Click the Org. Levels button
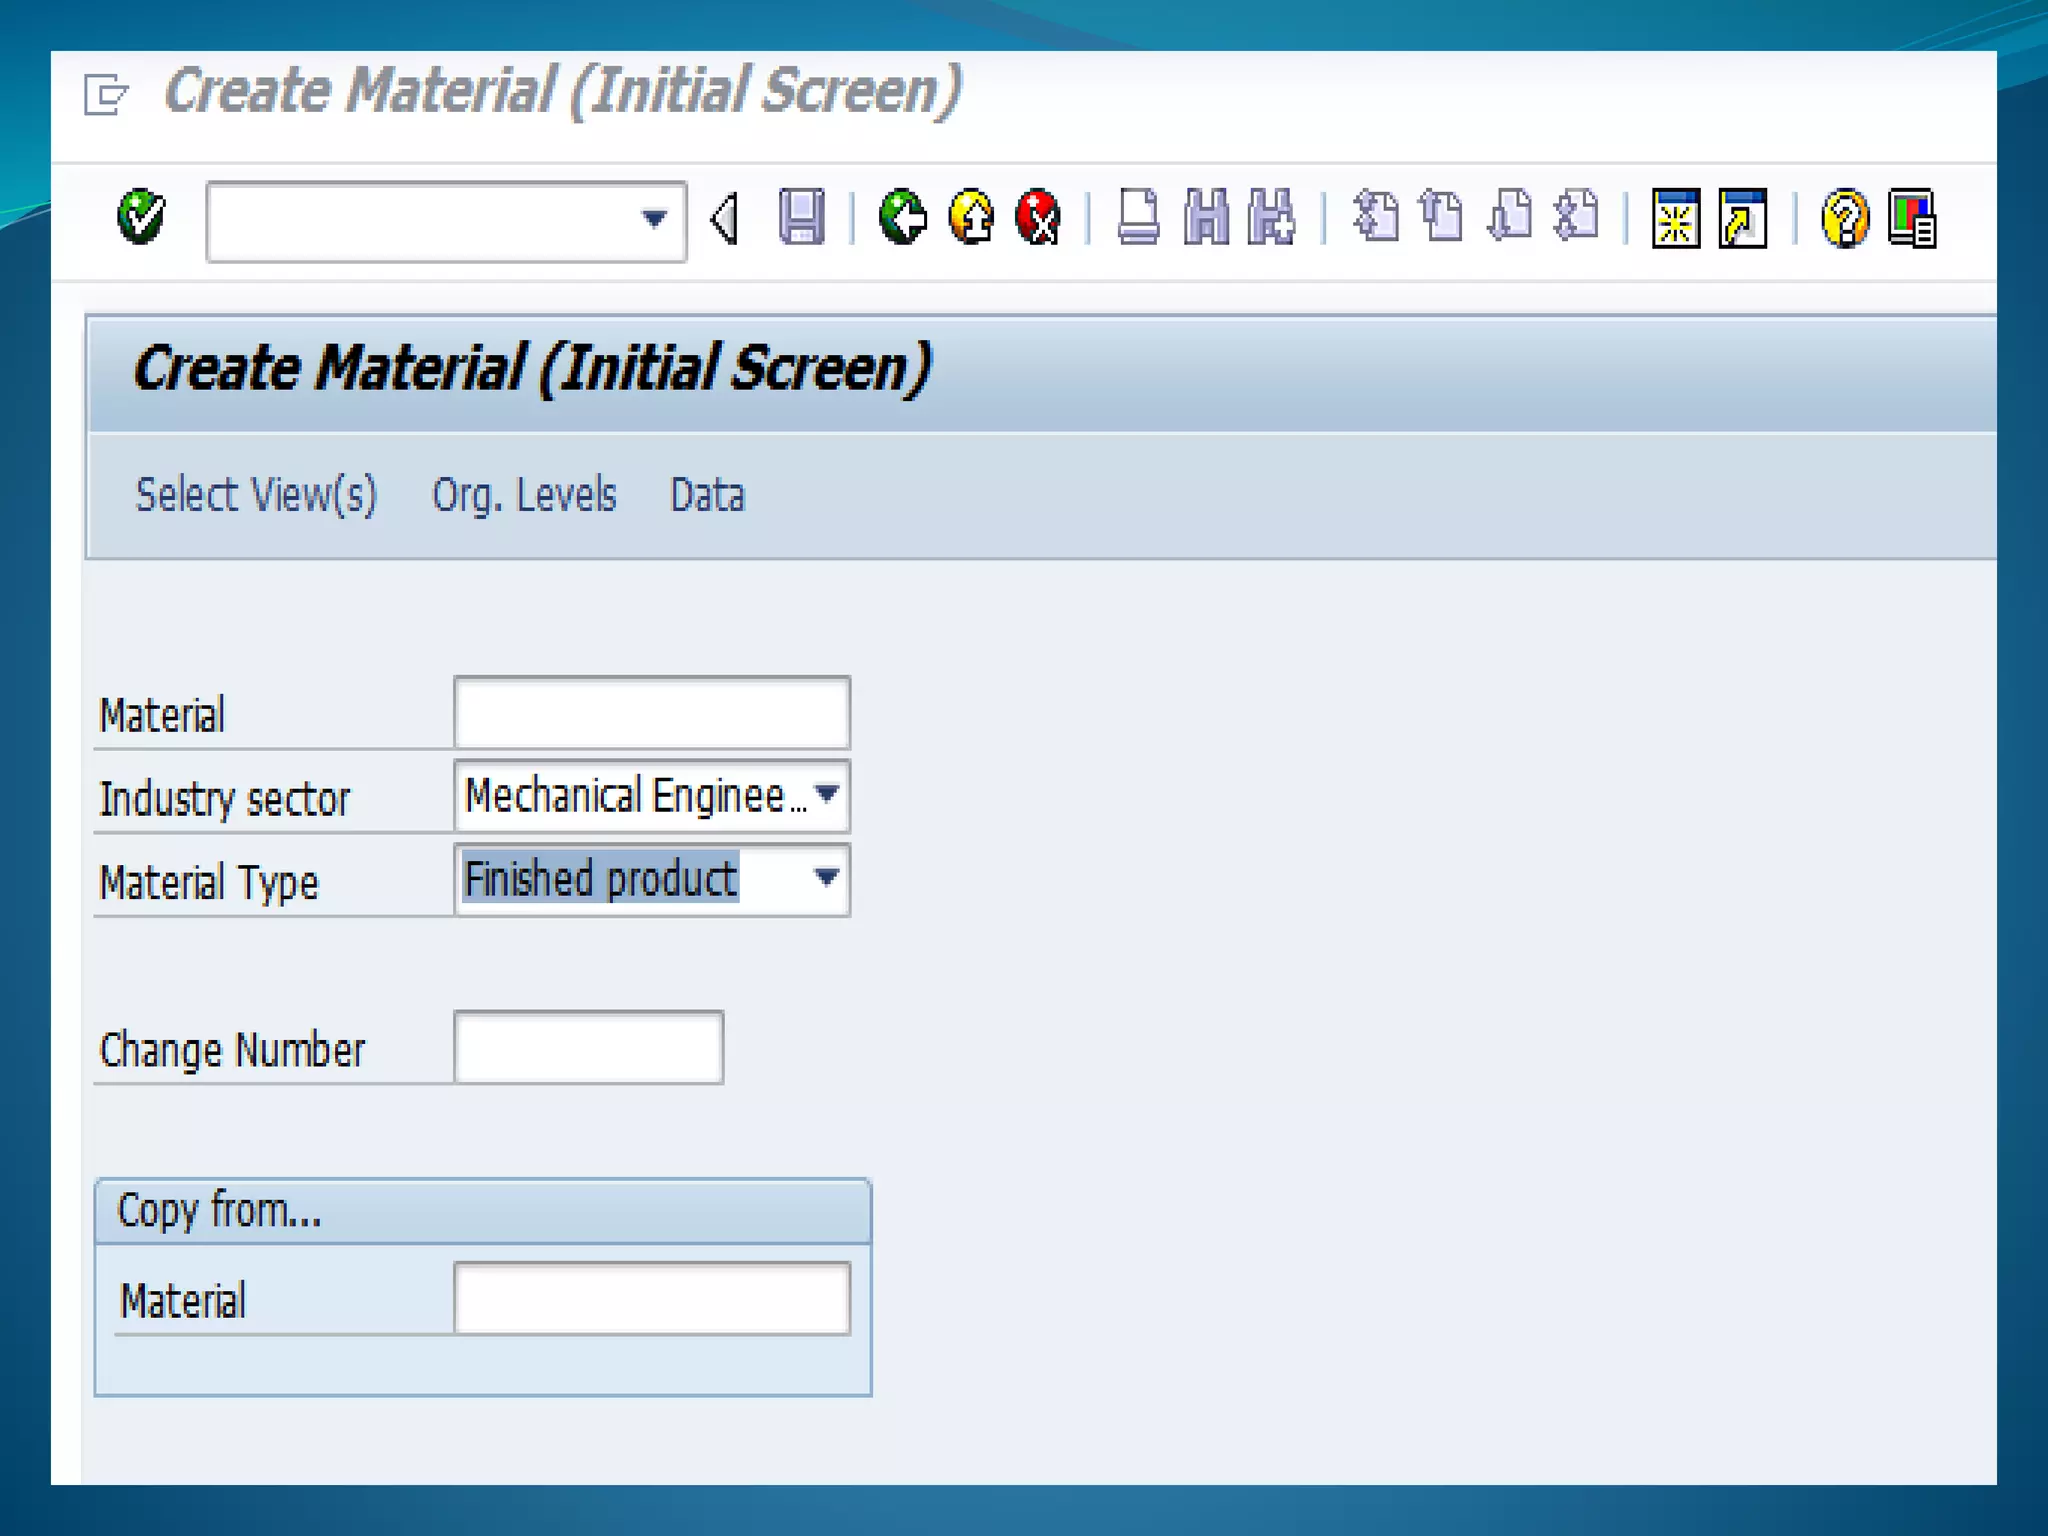This screenshot has height=1536, width=2048. click(x=524, y=495)
